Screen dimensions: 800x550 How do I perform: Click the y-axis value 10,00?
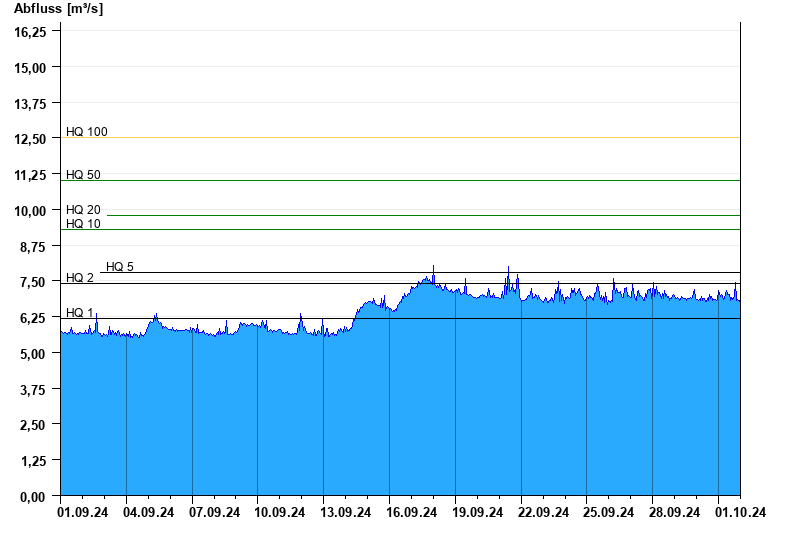[30, 211]
